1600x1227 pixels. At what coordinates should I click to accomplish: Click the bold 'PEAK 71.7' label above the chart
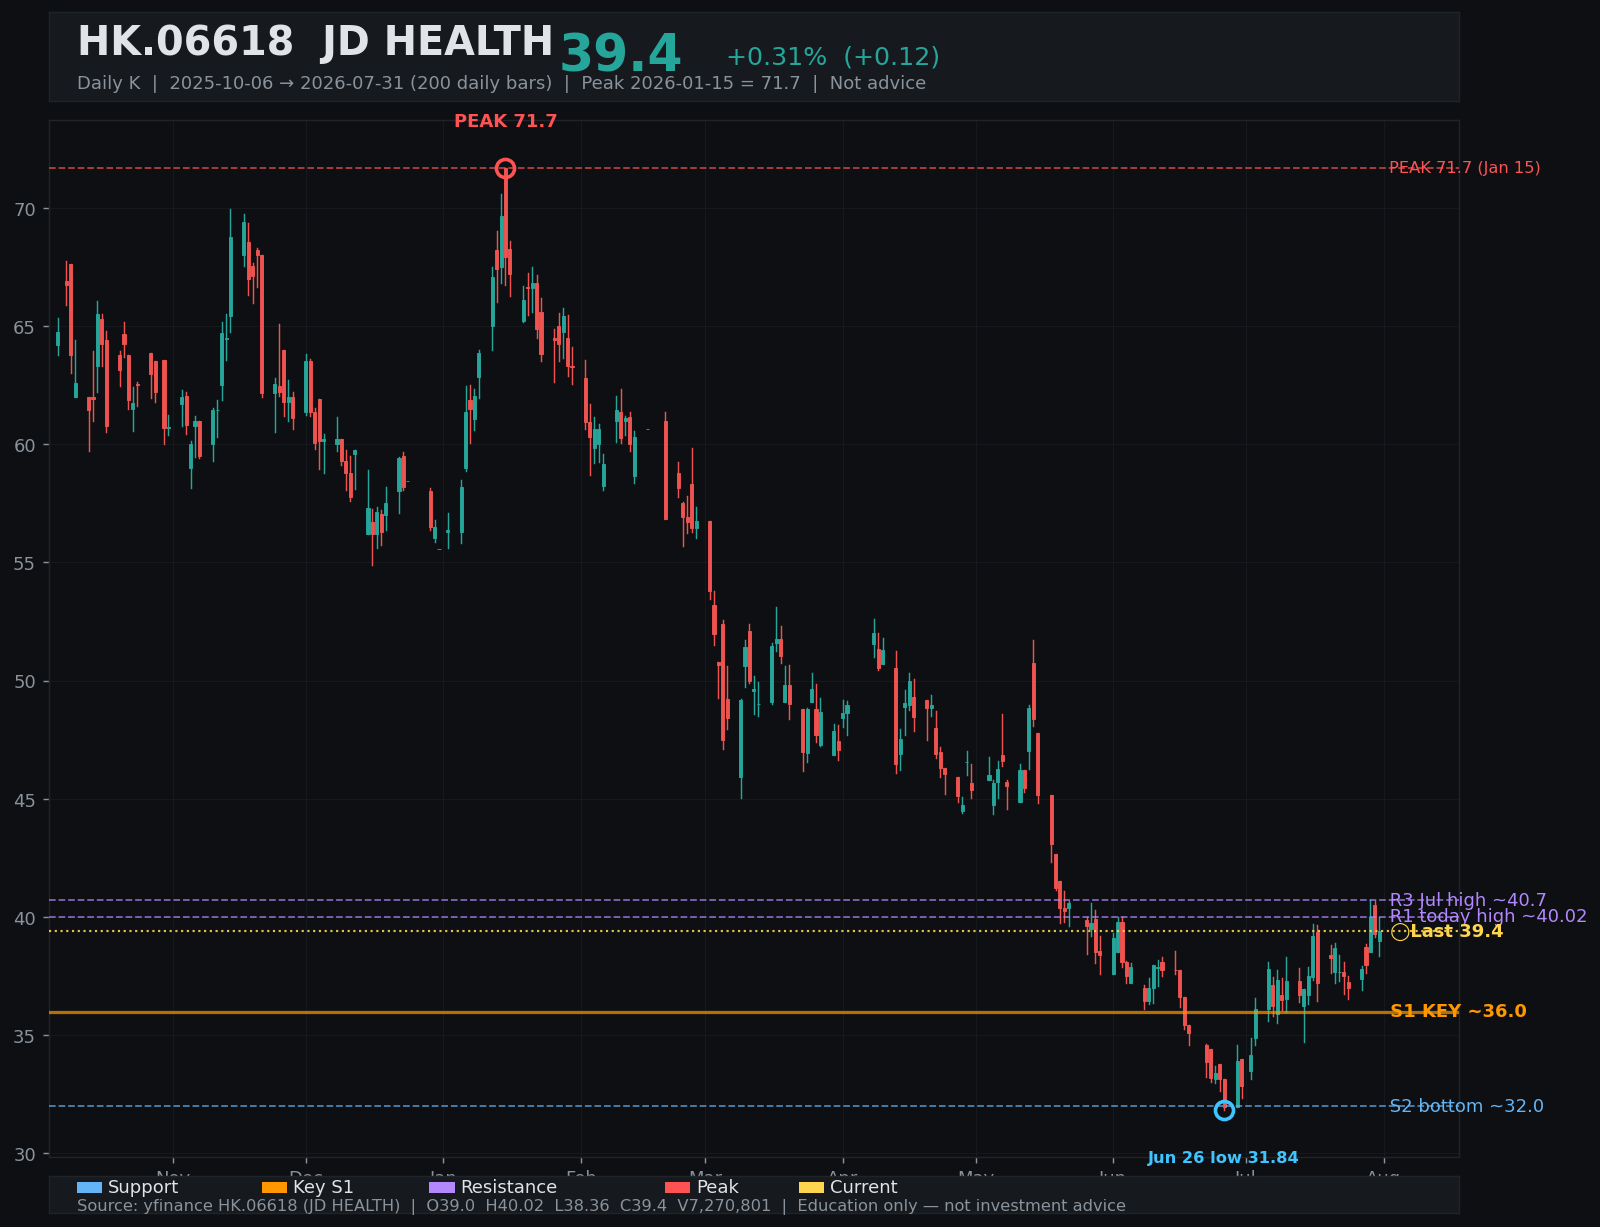pos(506,122)
